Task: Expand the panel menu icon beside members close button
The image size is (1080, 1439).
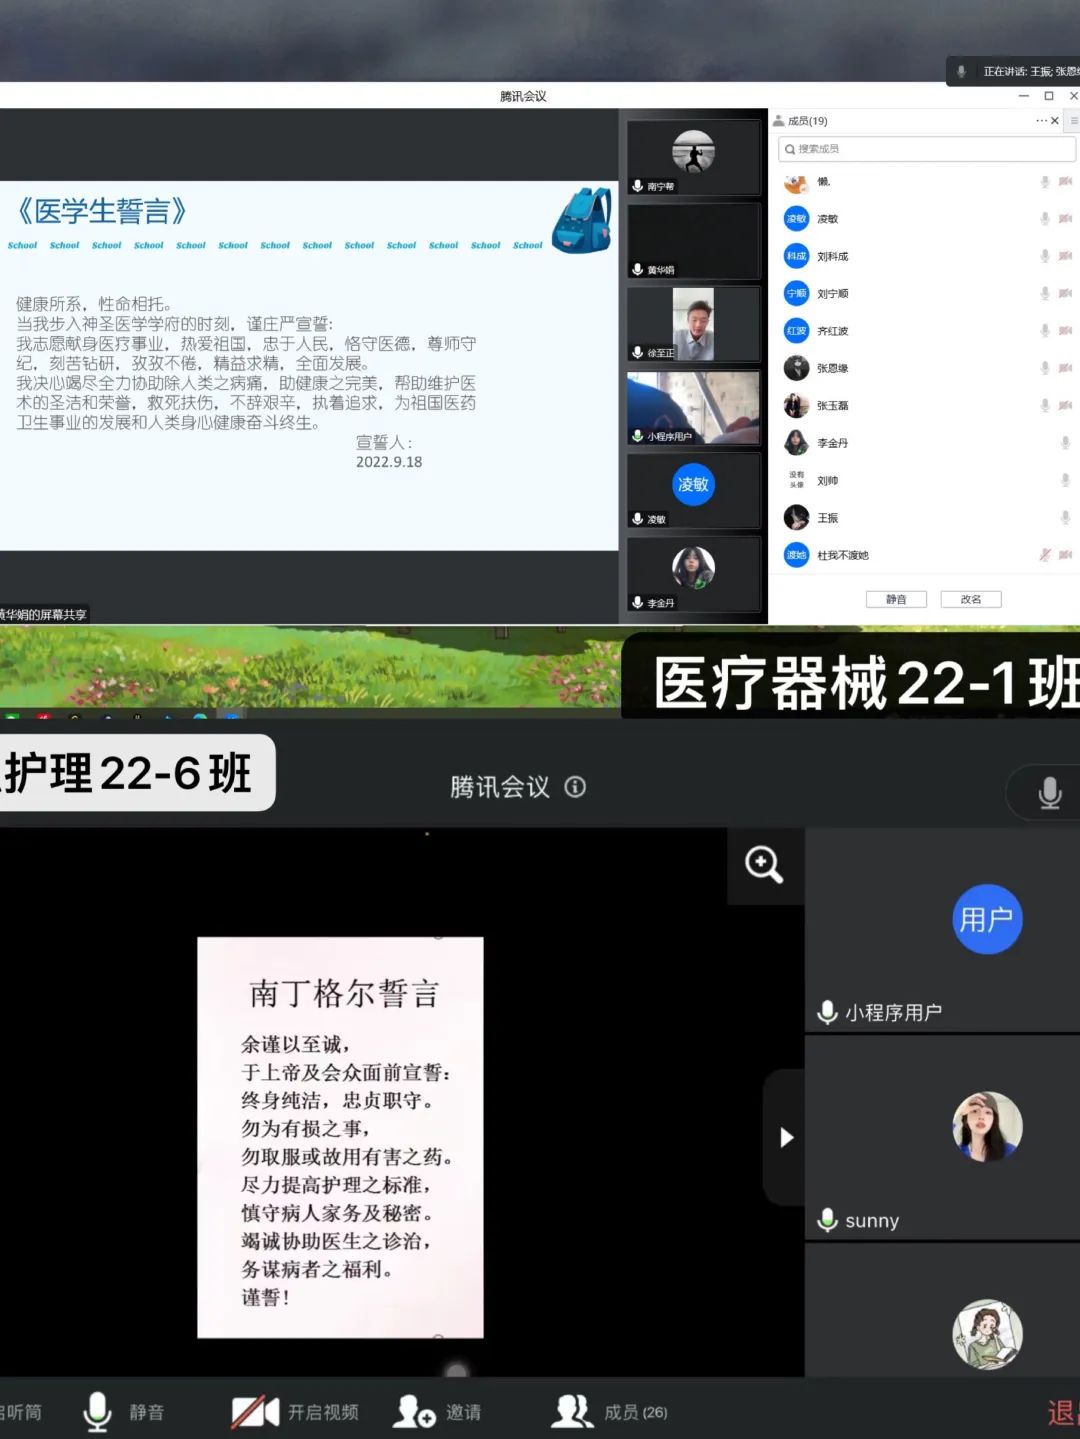Action: pos(1073,121)
